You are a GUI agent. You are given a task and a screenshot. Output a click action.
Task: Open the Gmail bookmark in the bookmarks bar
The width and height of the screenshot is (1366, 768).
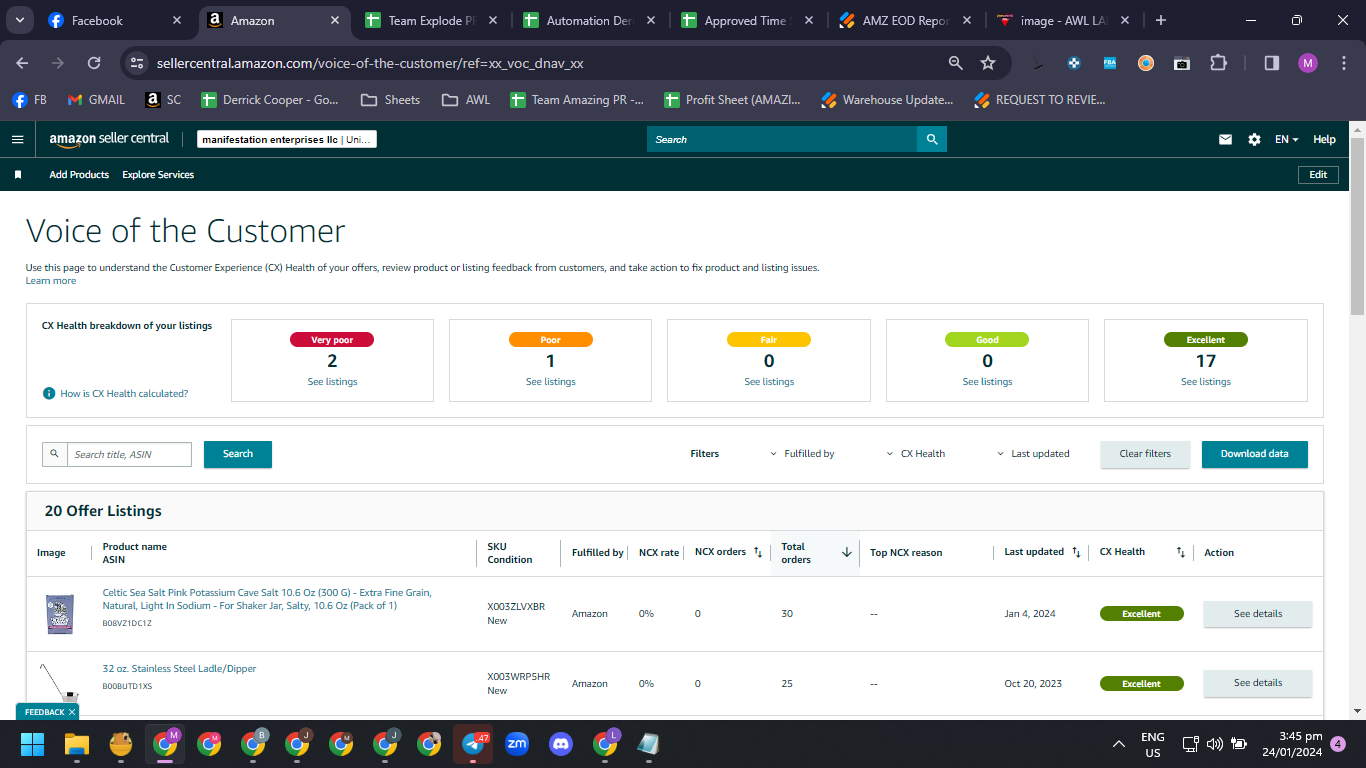96,100
